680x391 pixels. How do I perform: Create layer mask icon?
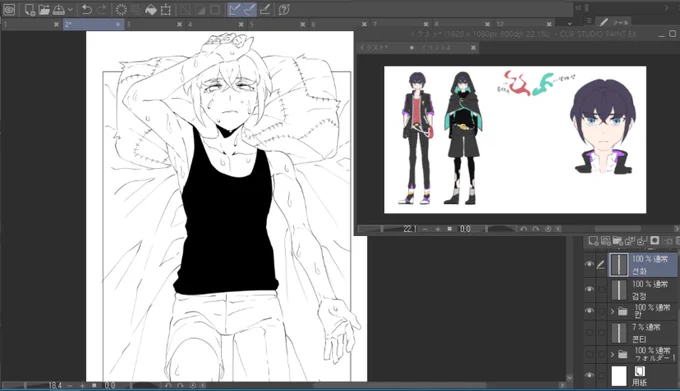pos(655,241)
